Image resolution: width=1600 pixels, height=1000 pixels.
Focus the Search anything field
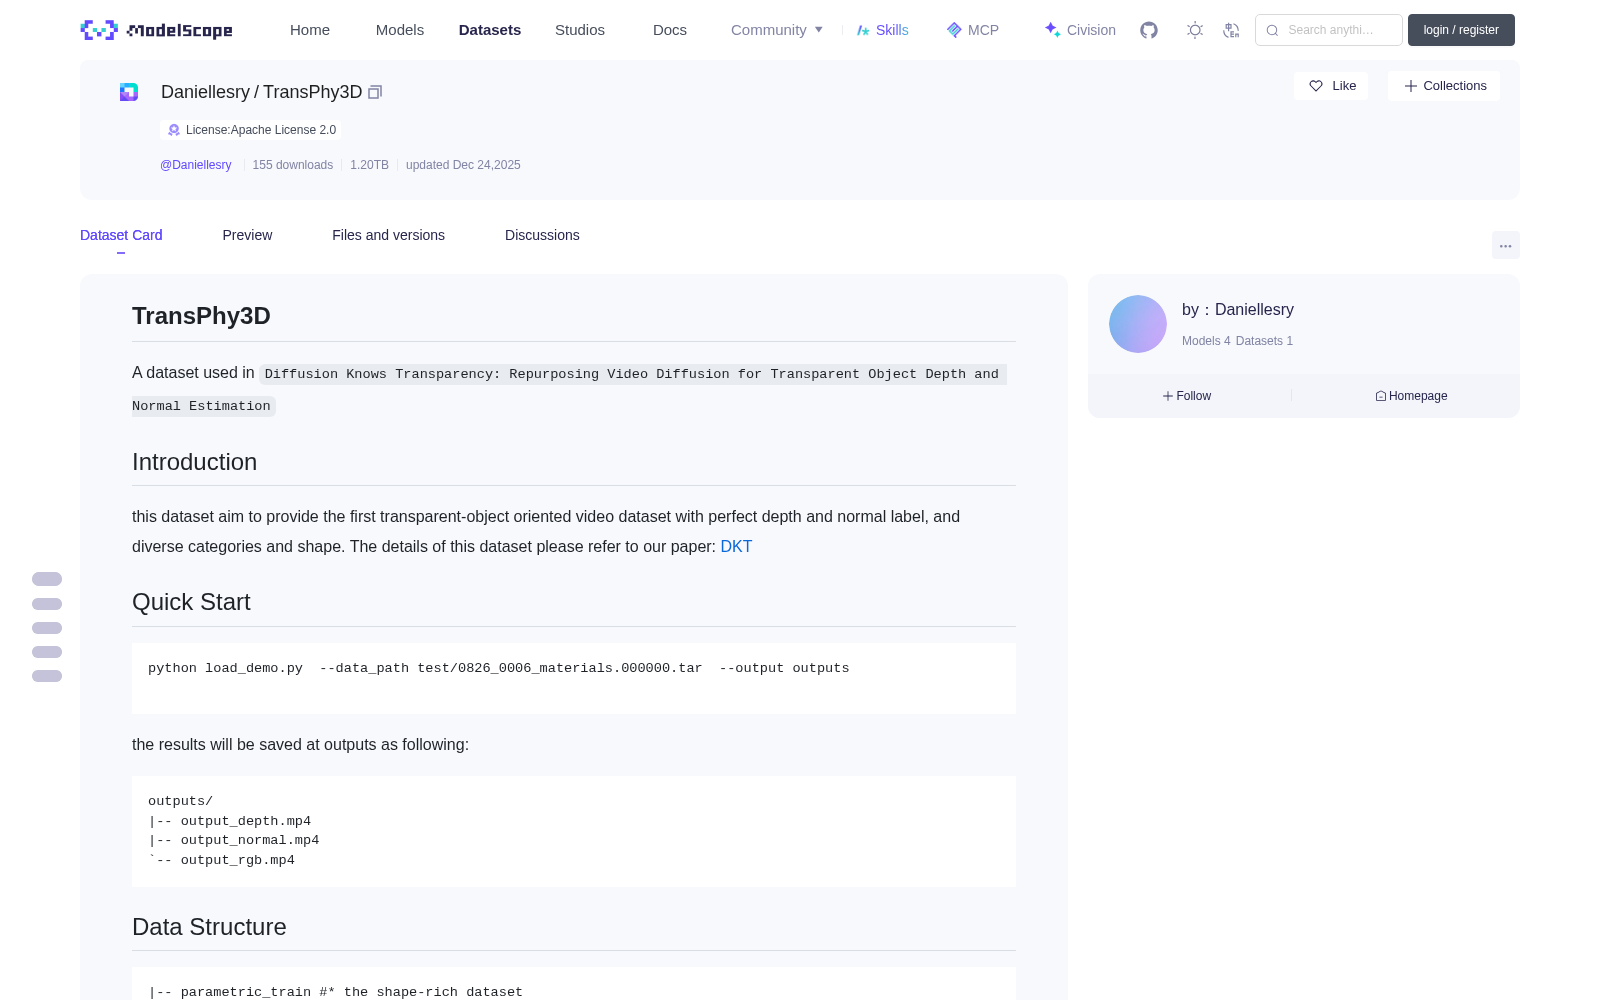tap(1329, 30)
